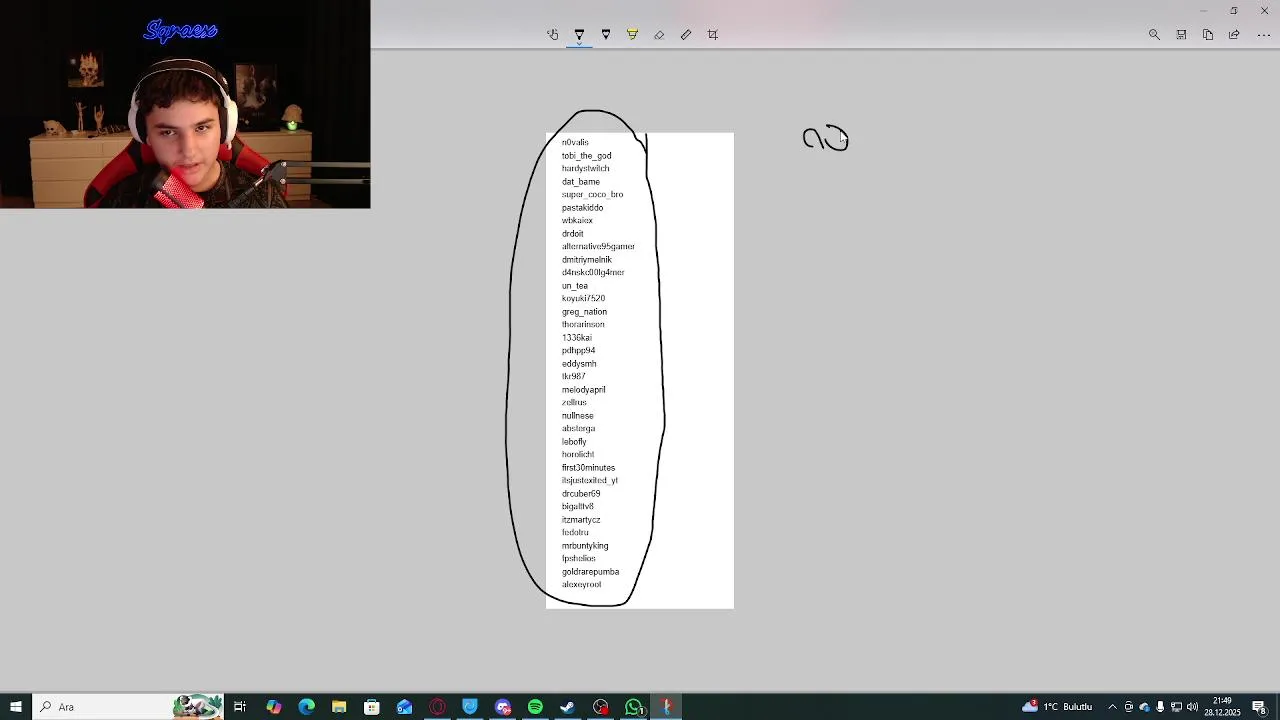Click 'first30minutes' in the list

click(588, 468)
